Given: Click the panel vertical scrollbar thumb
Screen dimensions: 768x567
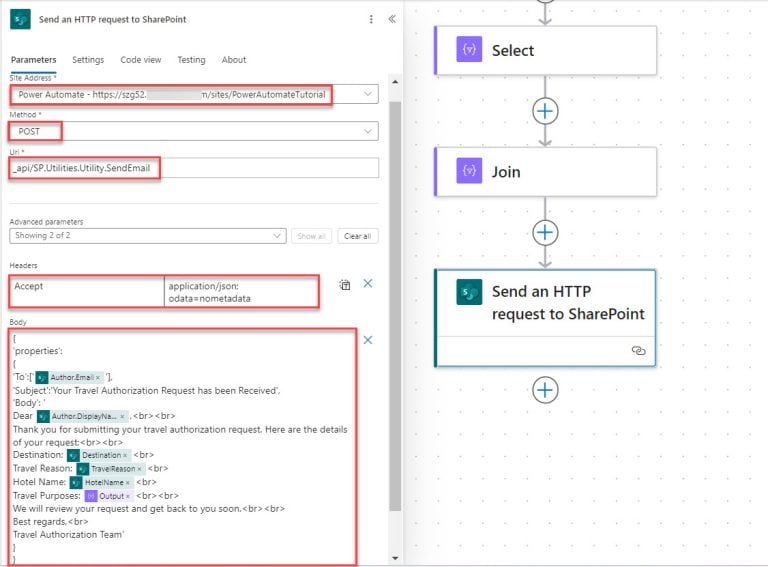Looking at the screenshot, I should coord(395,306).
